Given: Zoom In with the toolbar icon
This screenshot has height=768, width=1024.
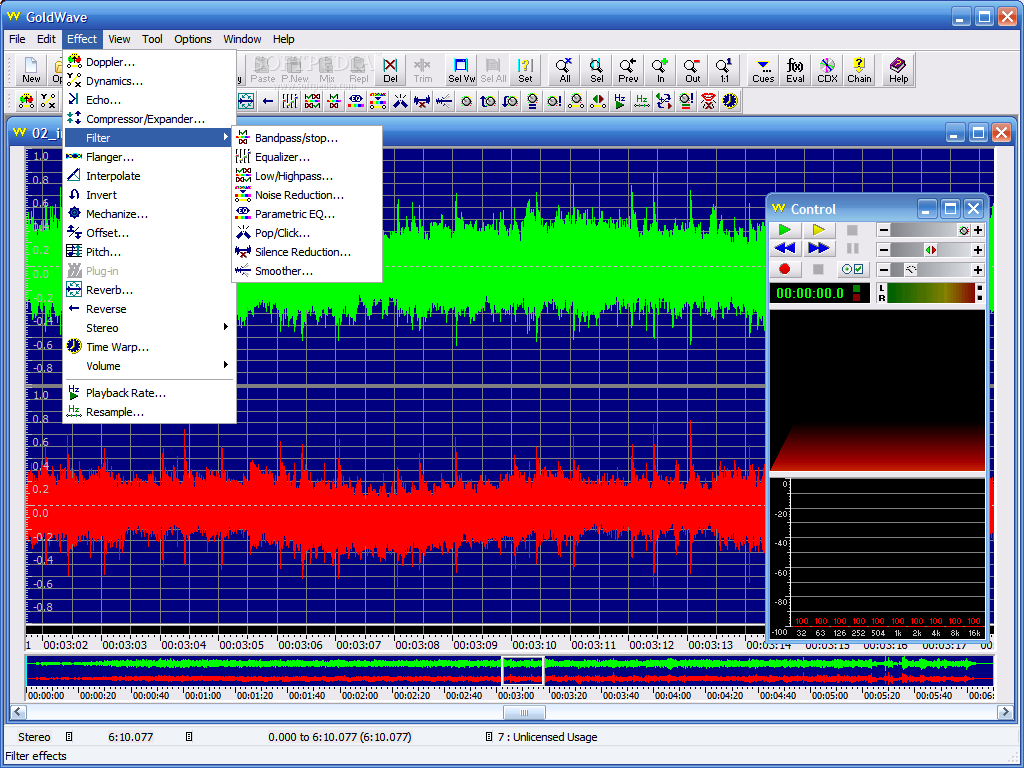Looking at the screenshot, I should tap(660, 70).
